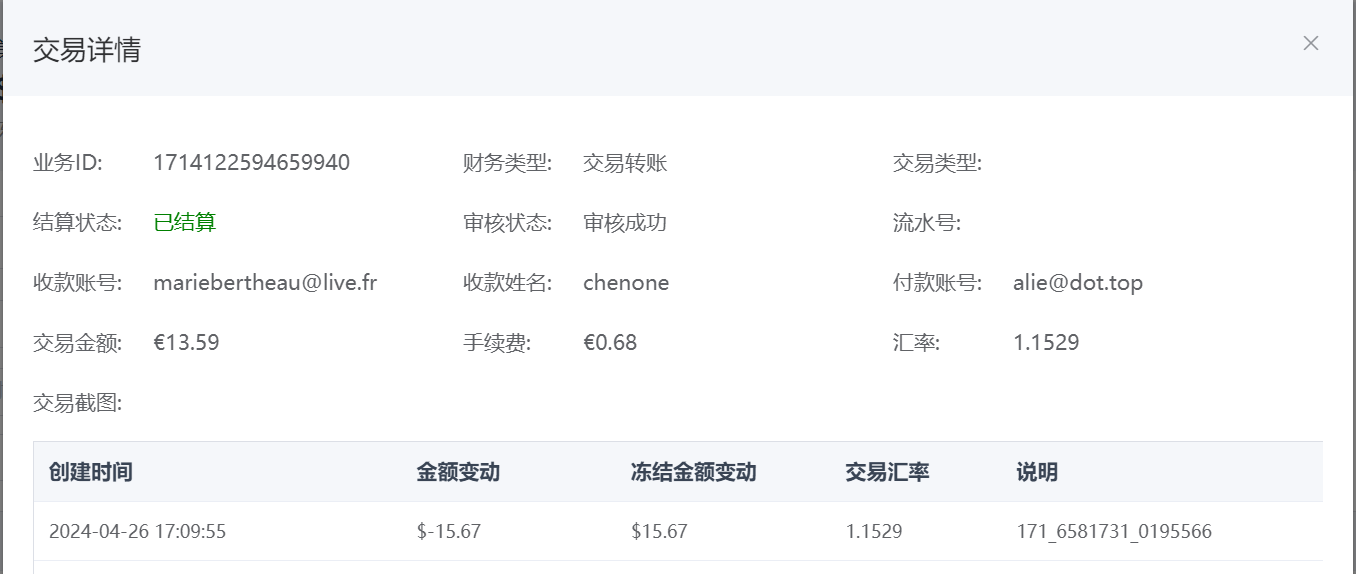Click the payee name chenone
This screenshot has width=1356, height=574.
626,283
